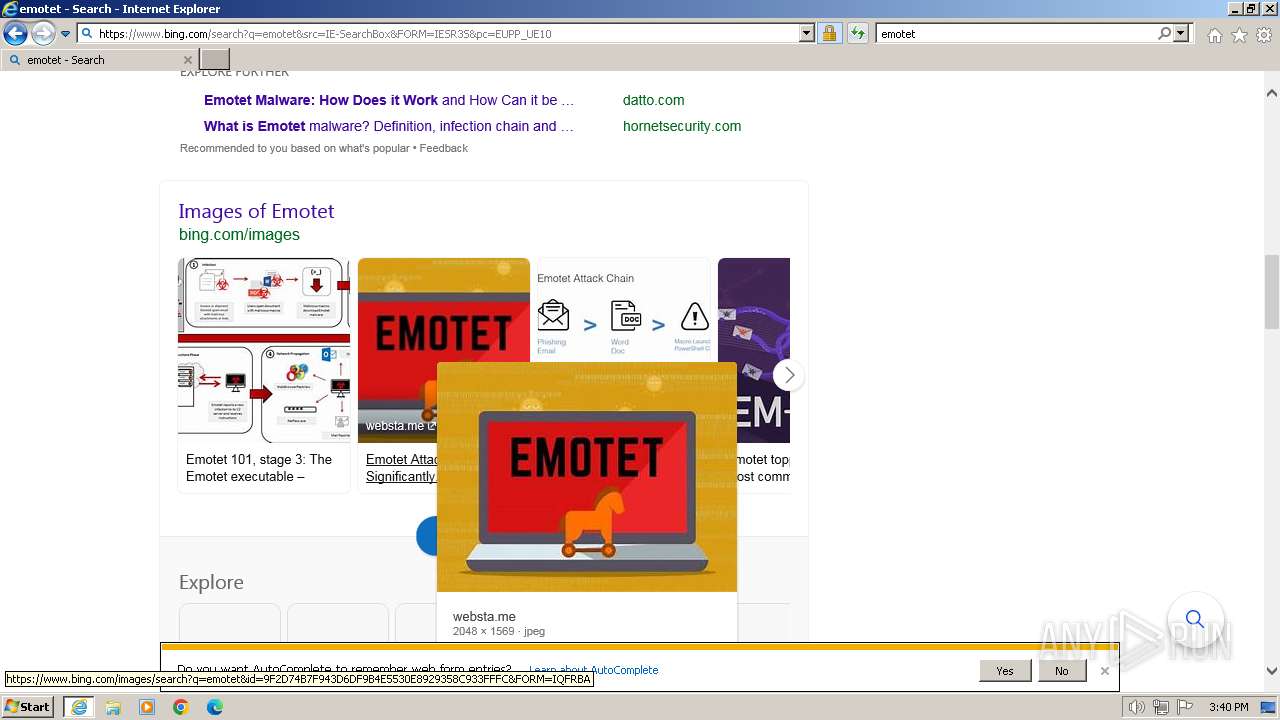Click the Refresh page icon
Image resolution: width=1280 pixels, height=720 pixels.
(857, 33)
